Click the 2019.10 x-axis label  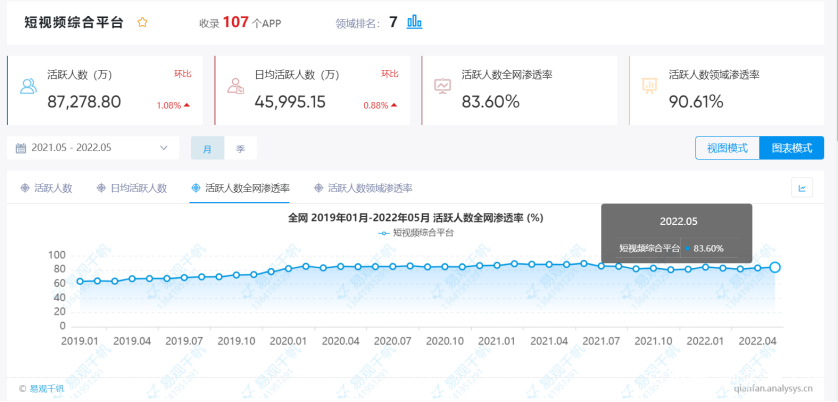(x=236, y=341)
